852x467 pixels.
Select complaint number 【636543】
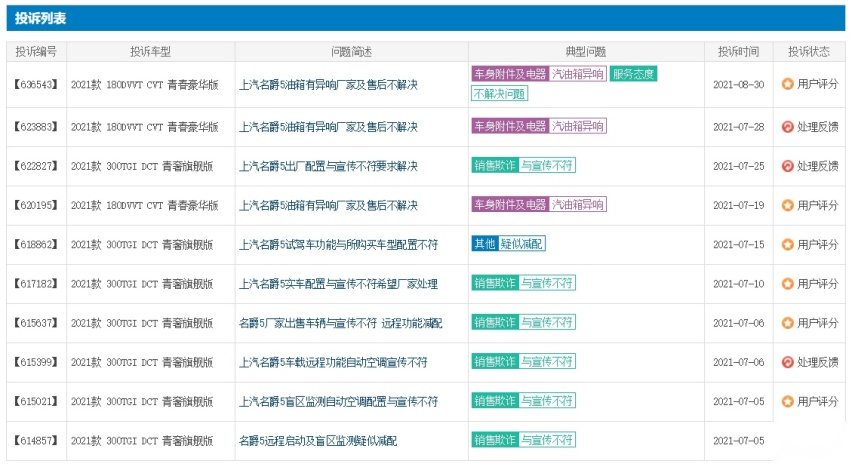click(x=36, y=84)
